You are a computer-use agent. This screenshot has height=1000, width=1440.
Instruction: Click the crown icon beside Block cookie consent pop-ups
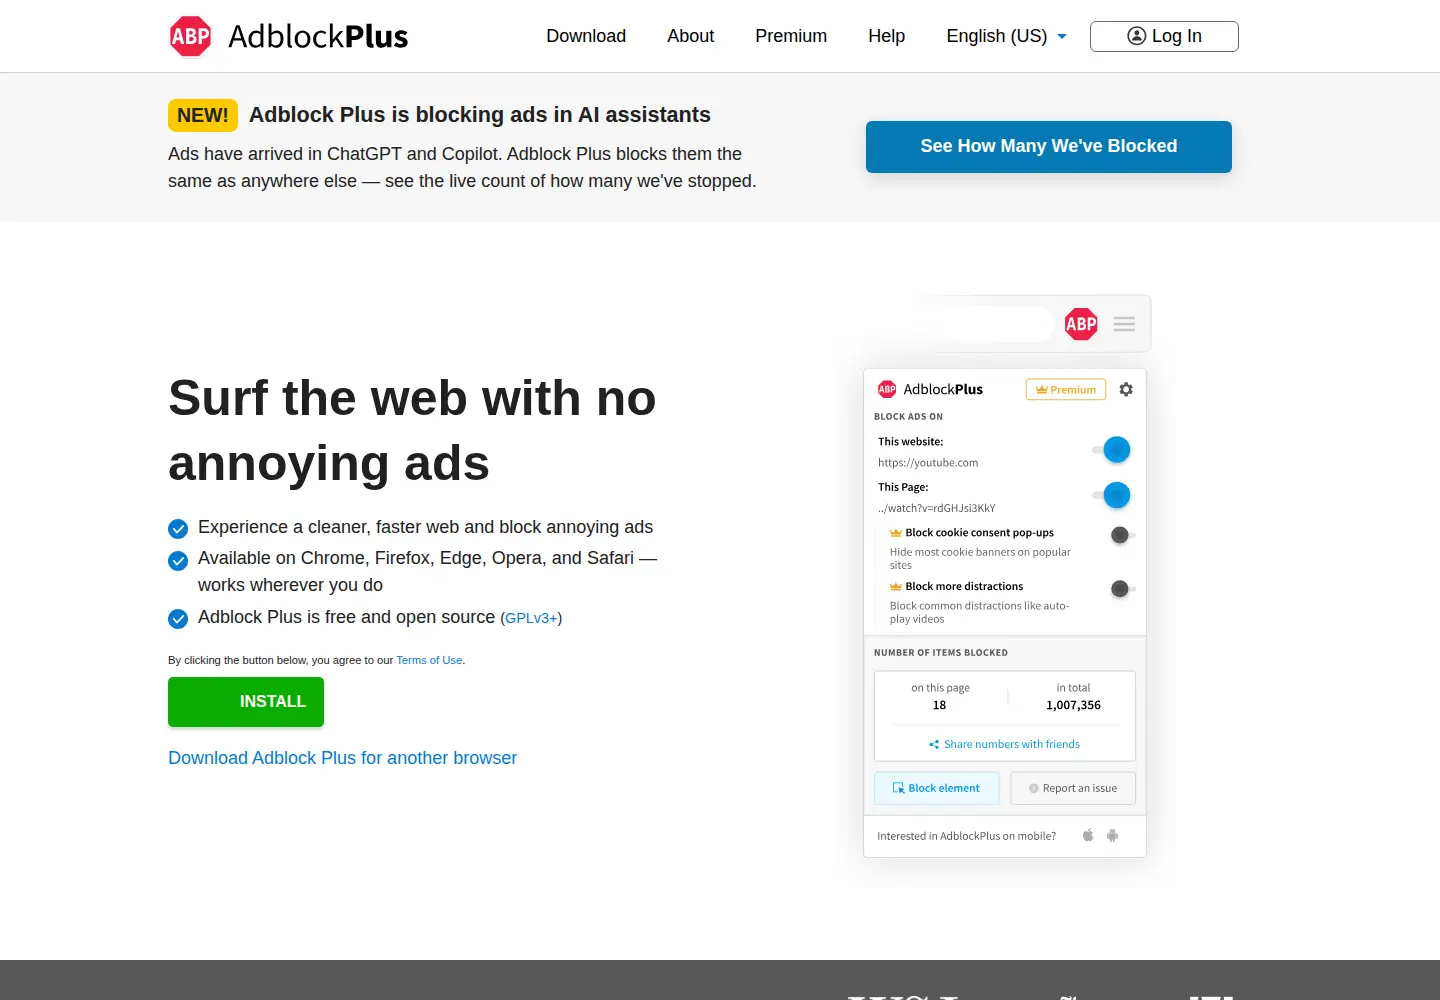pos(896,533)
